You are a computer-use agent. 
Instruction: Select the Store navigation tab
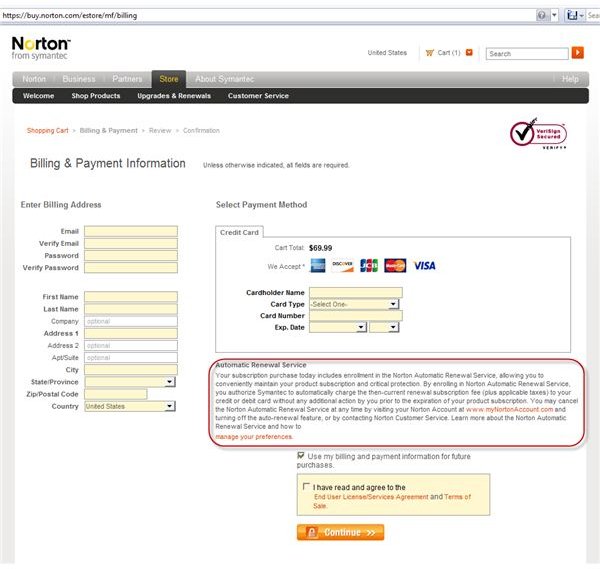tap(169, 79)
